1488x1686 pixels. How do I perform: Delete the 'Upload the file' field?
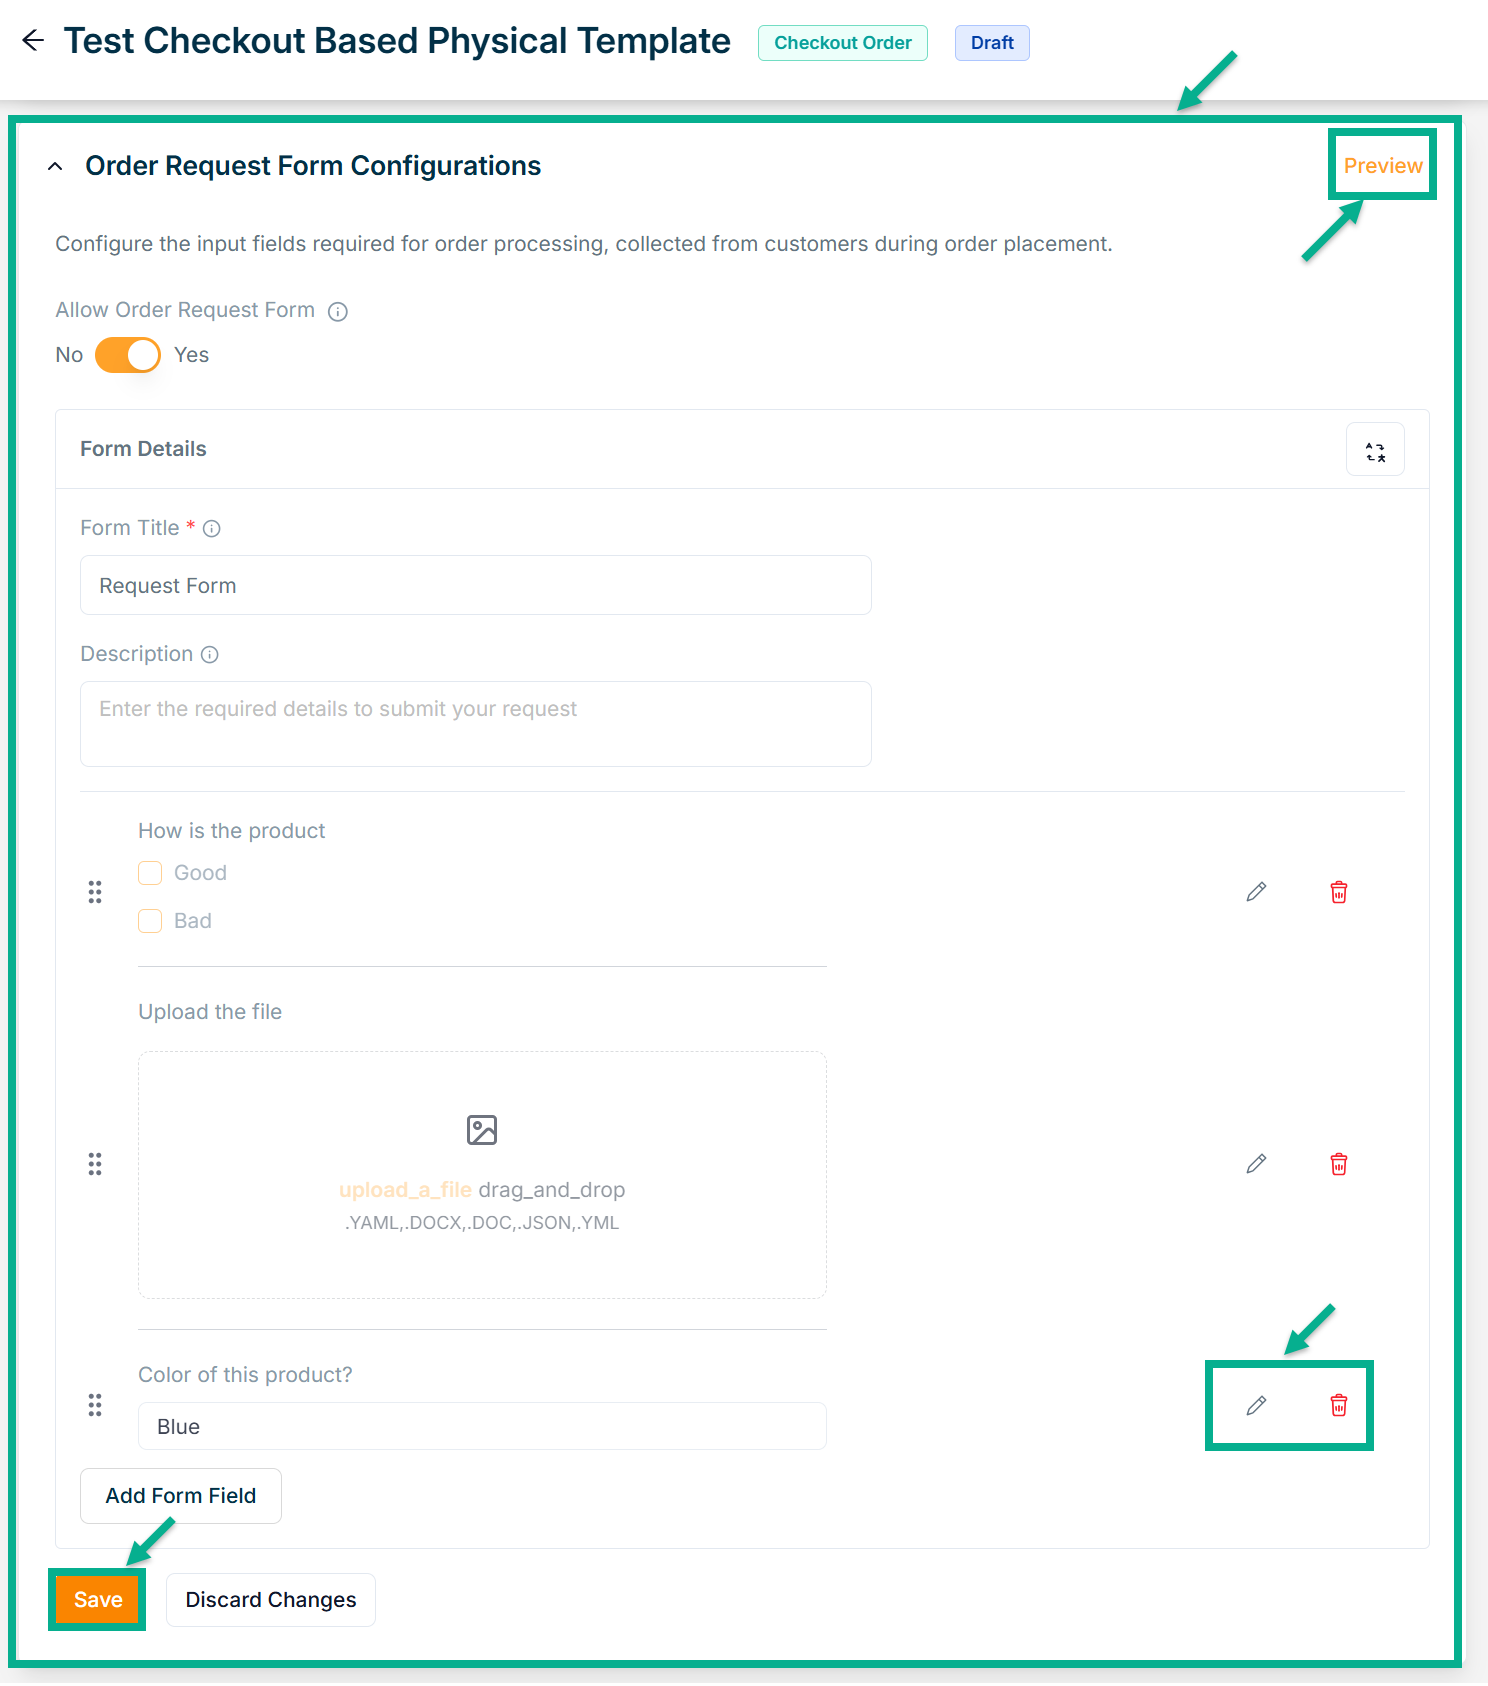click(1338, 1164)
